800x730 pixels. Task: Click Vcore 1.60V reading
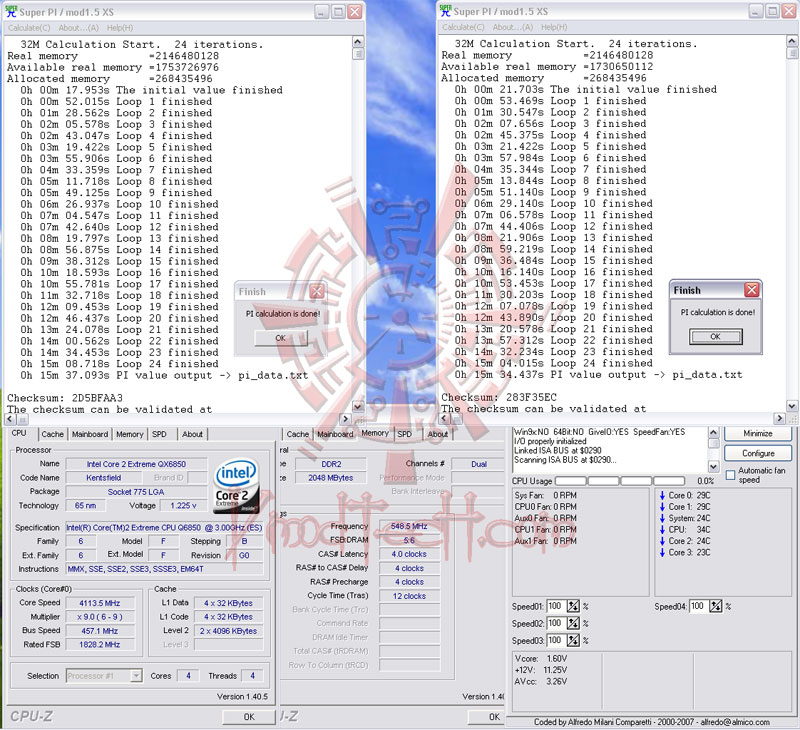(541, 659)
